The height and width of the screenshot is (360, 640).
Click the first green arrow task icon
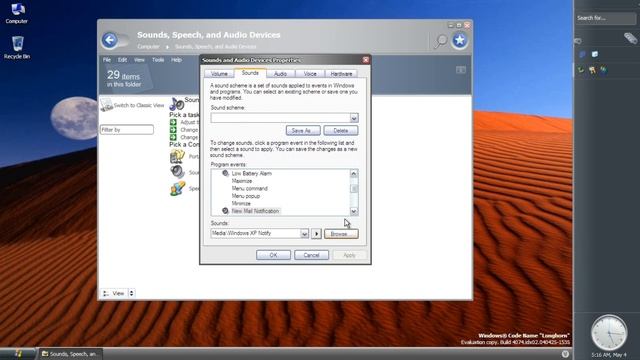point(173,122)
